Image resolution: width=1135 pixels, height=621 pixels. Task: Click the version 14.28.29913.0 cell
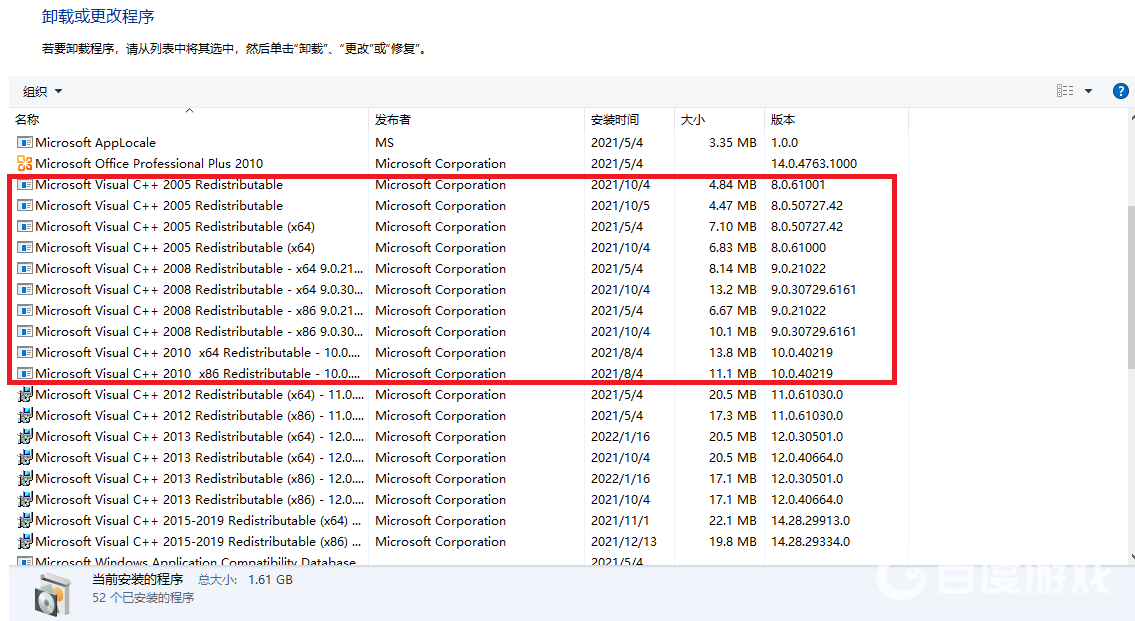811,520
